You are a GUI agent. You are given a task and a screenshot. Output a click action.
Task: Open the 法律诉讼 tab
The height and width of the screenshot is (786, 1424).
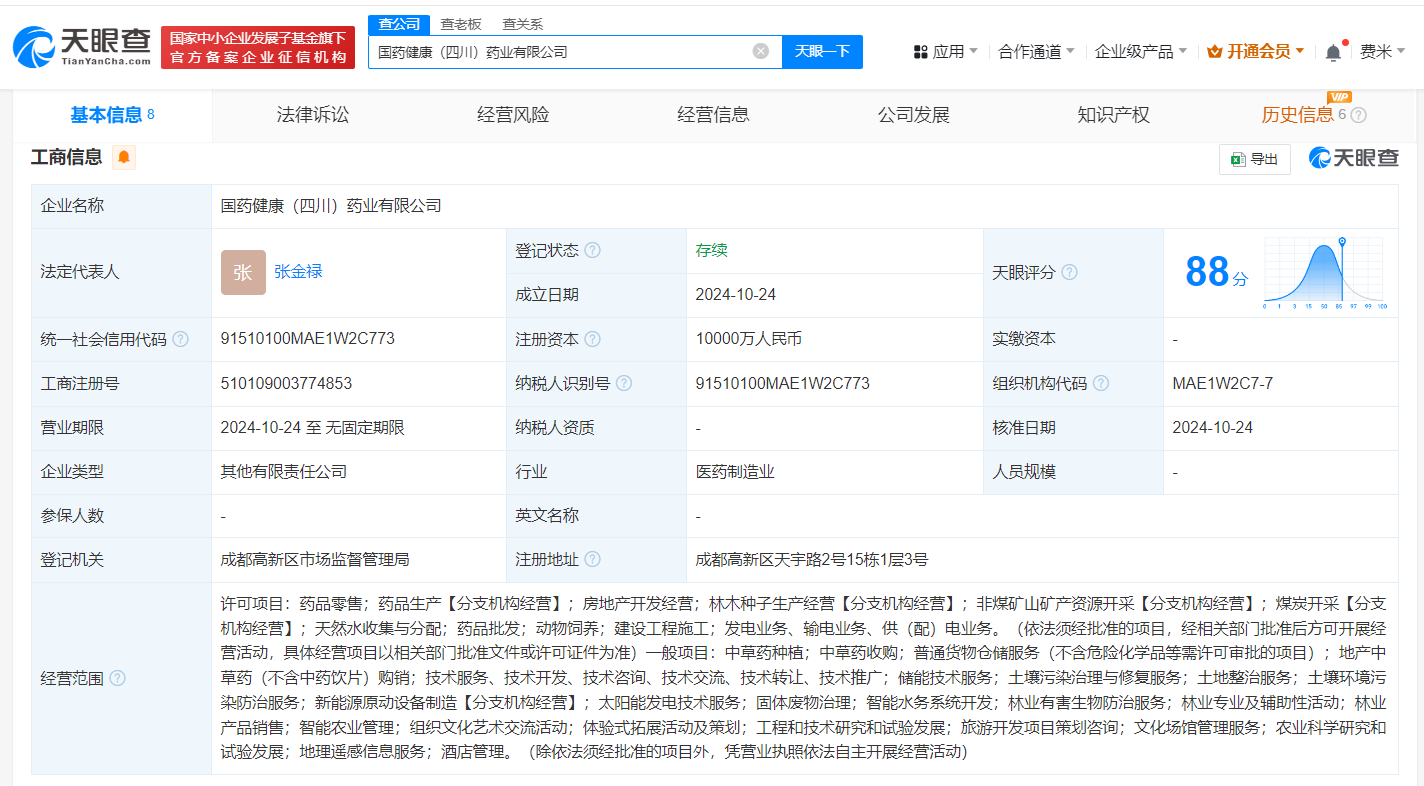[311, 114]
